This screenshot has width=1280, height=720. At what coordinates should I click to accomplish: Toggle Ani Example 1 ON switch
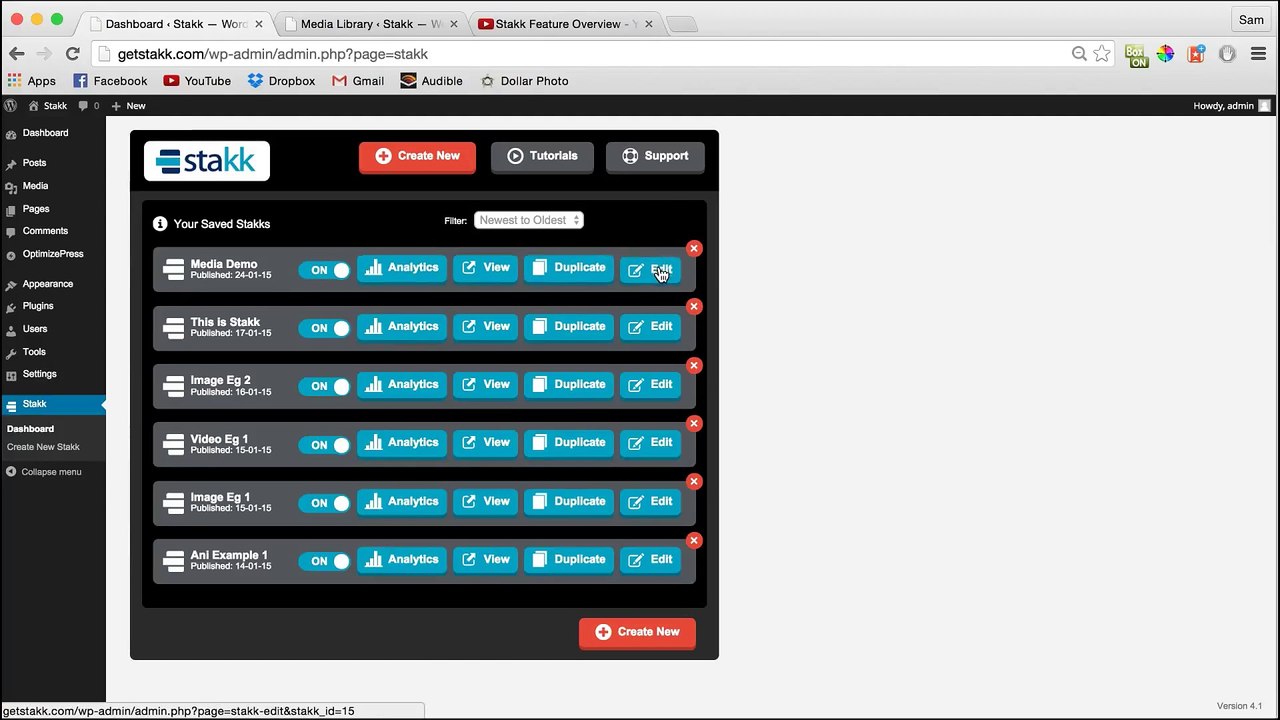coord(325,561)
